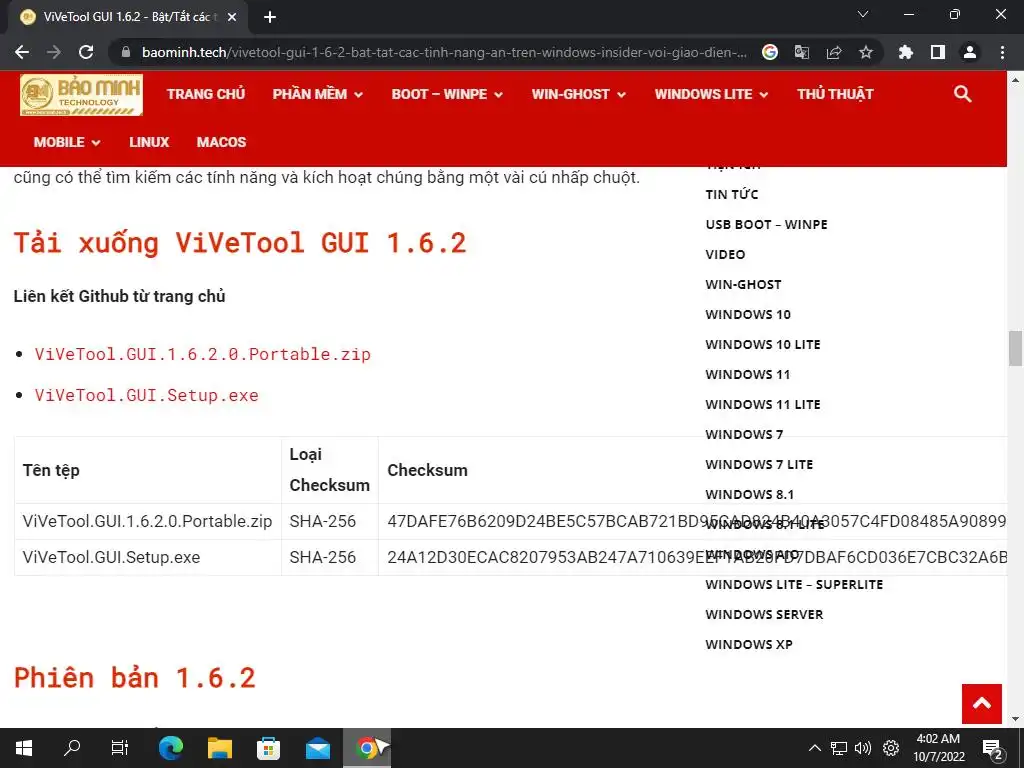Click the network tray icon
This screenshot has height=768, width=1024.
click(839, 748)
